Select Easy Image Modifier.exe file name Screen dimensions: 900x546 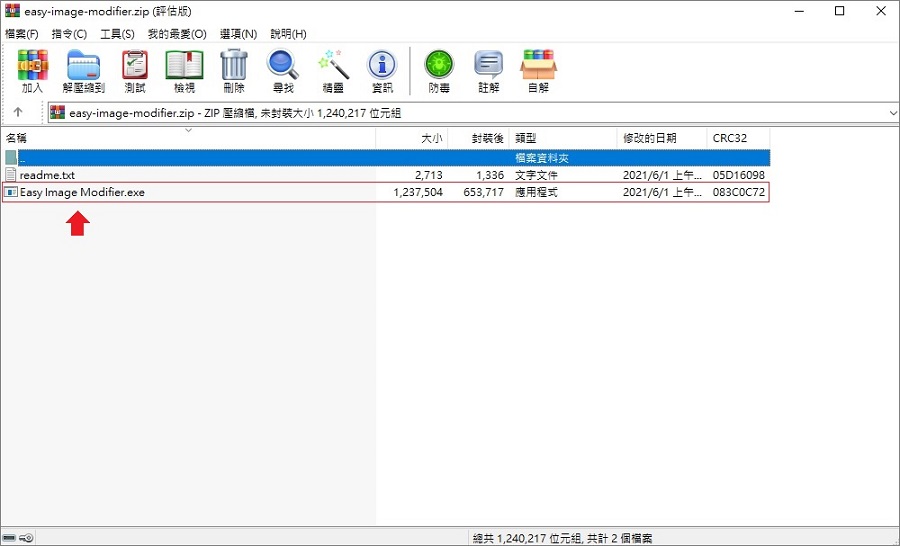[82, 192]
